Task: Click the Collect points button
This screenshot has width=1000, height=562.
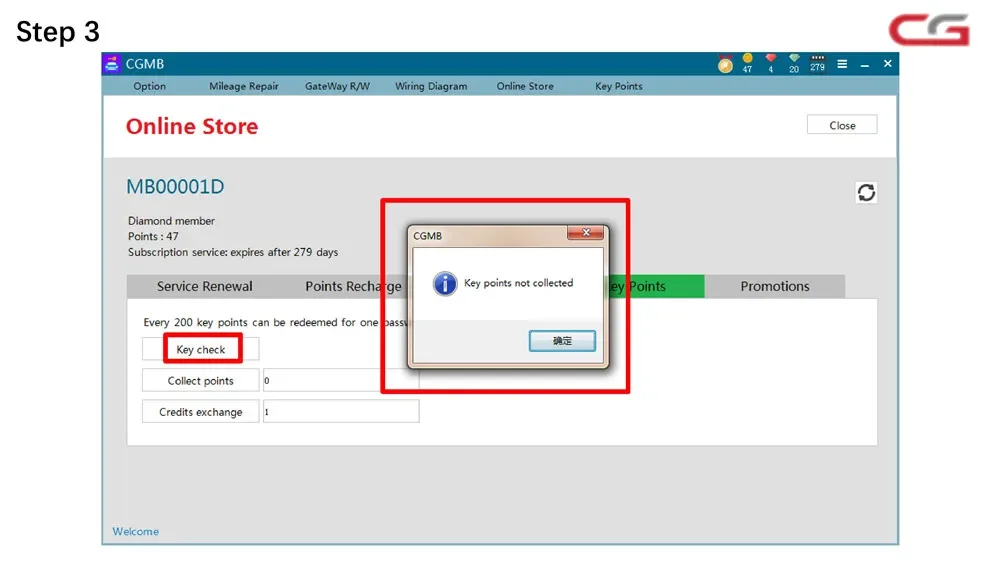Action: click(201, 381)
